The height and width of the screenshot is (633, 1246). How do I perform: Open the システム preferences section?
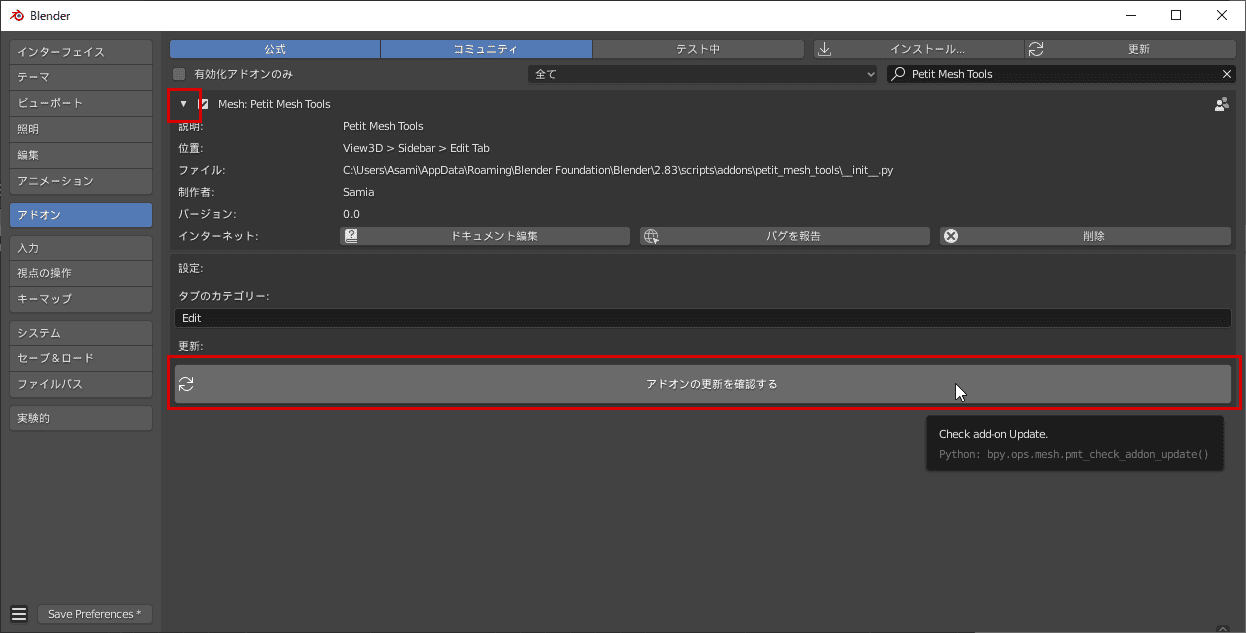(x=81, y=333)
